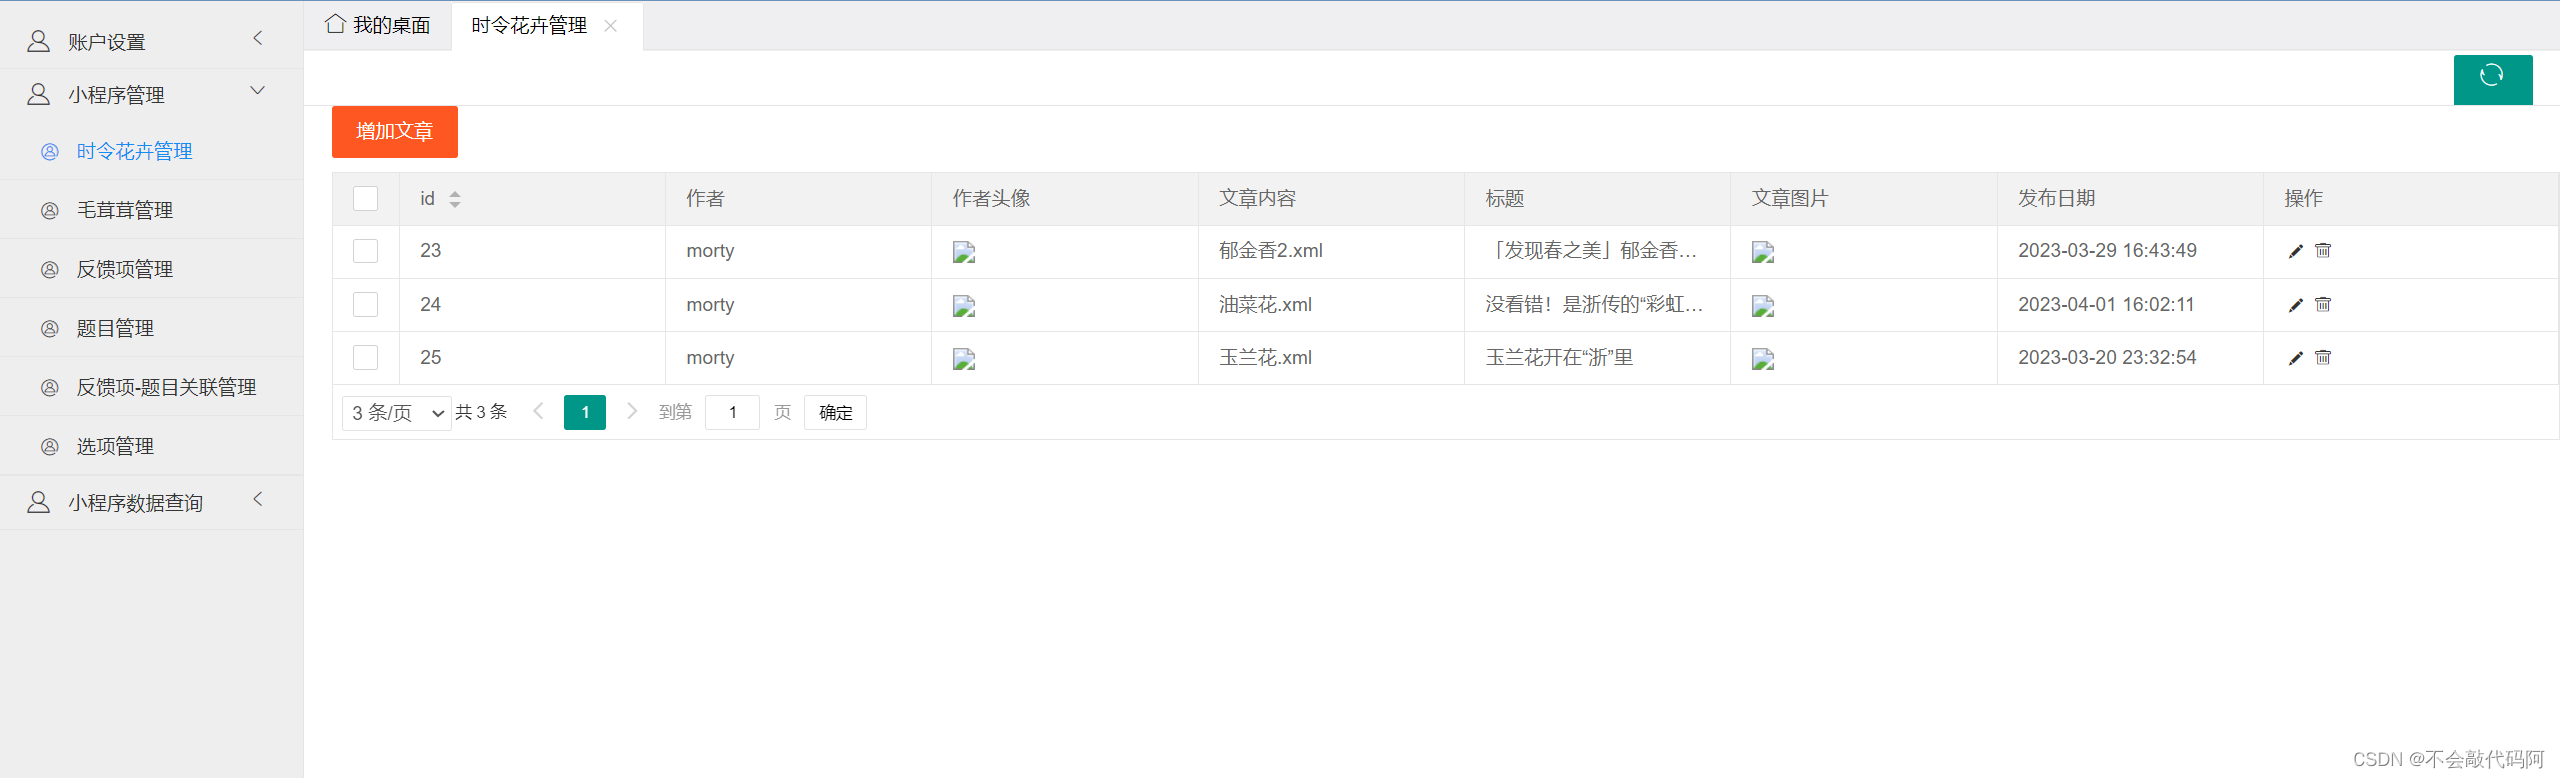This screenshot has height=778, width=2560.
Task: Click the author avatar image in row 23
Action: coord(964,252)
